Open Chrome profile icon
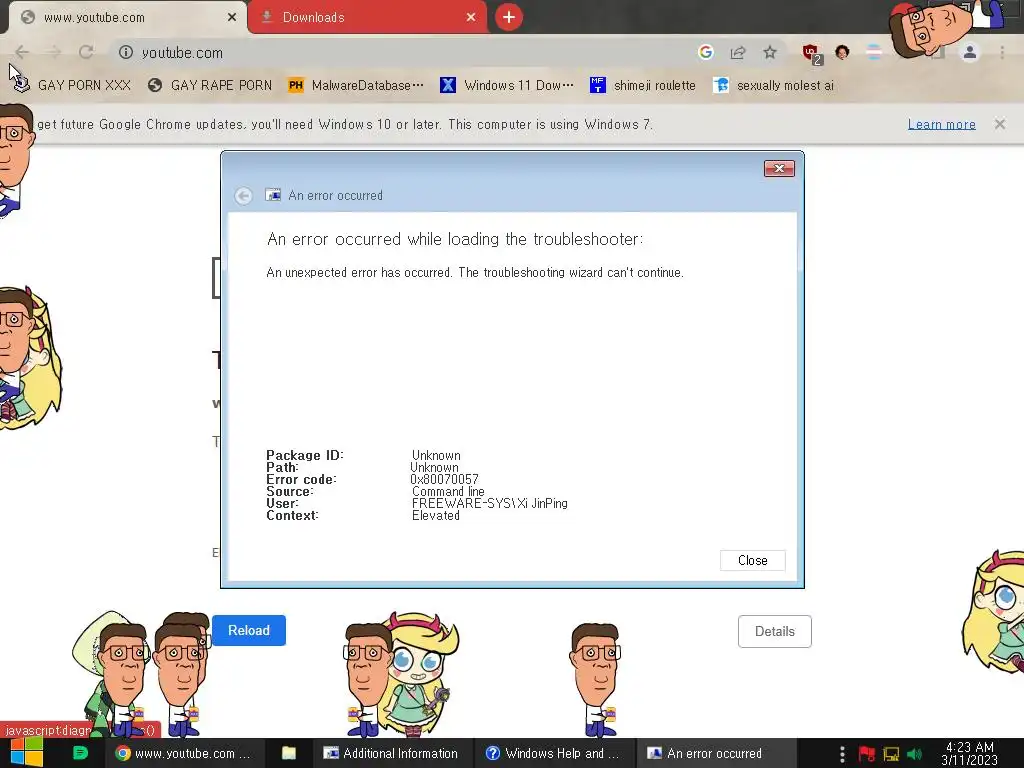 tap(970, 52)
